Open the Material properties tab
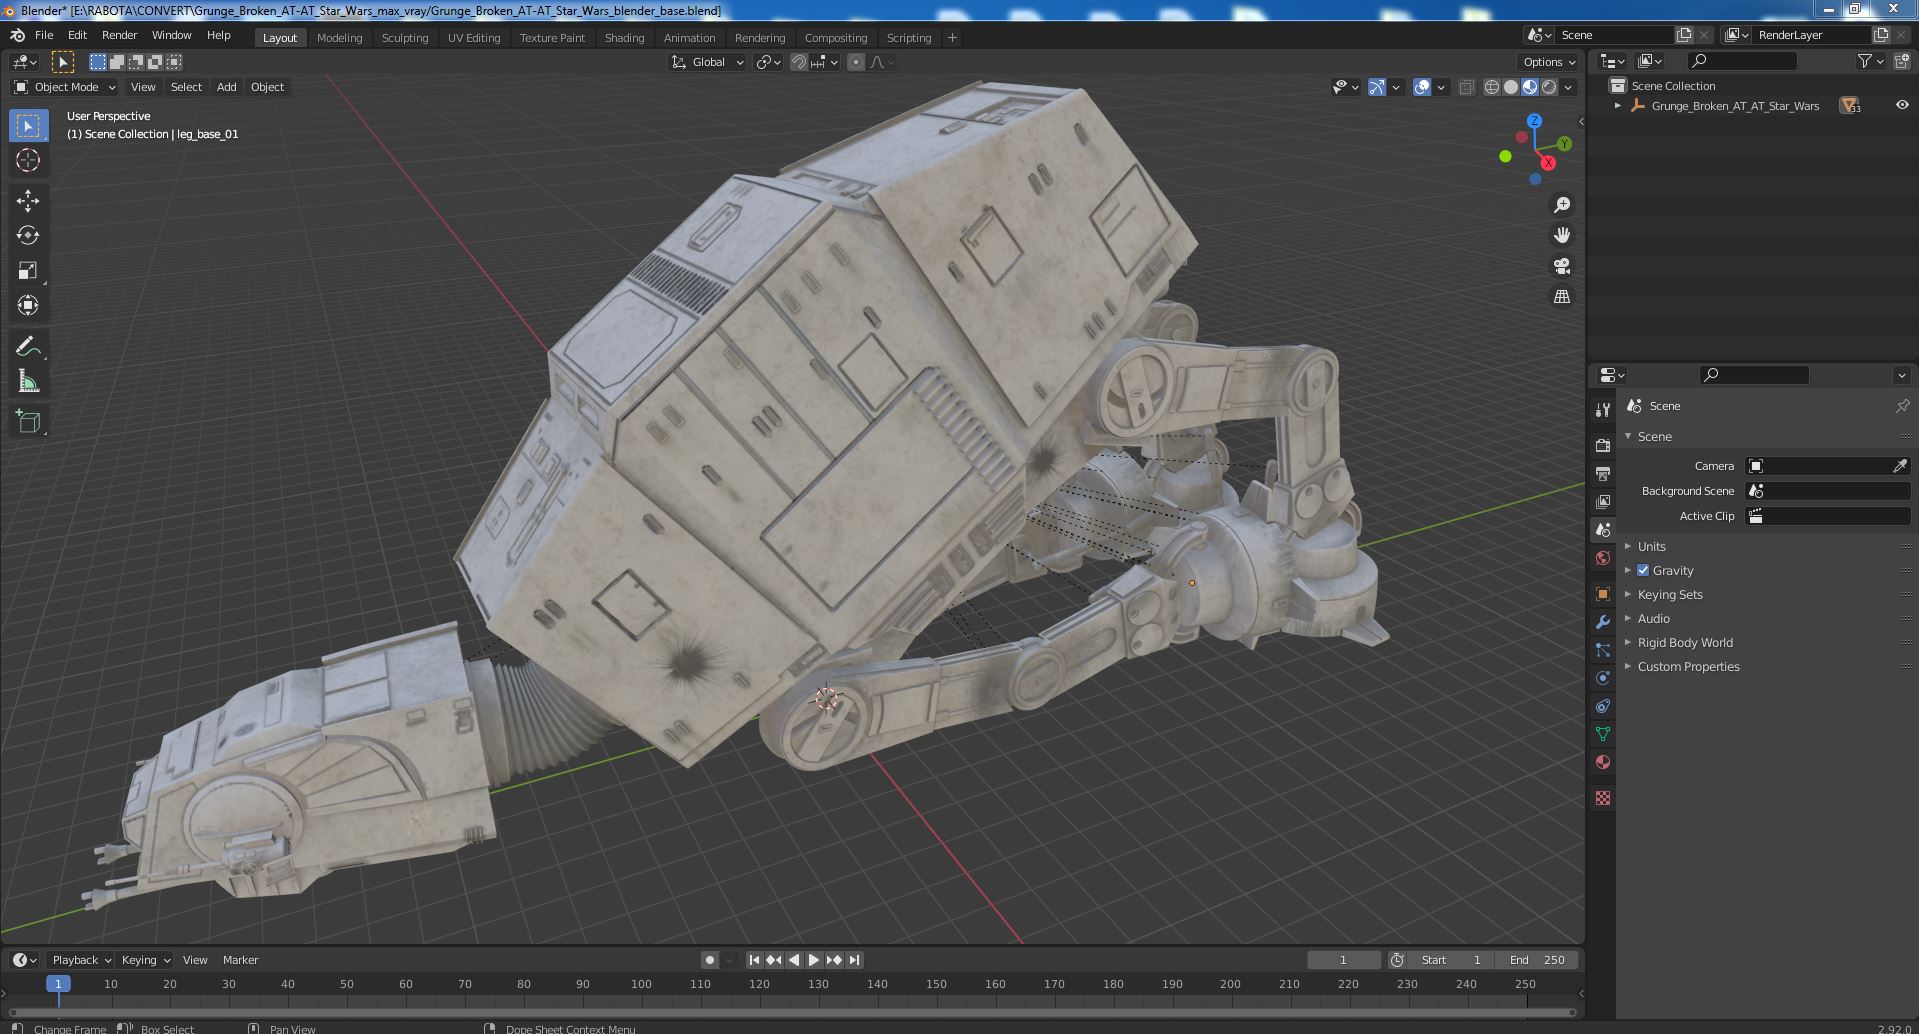 tap(1603, 762)
